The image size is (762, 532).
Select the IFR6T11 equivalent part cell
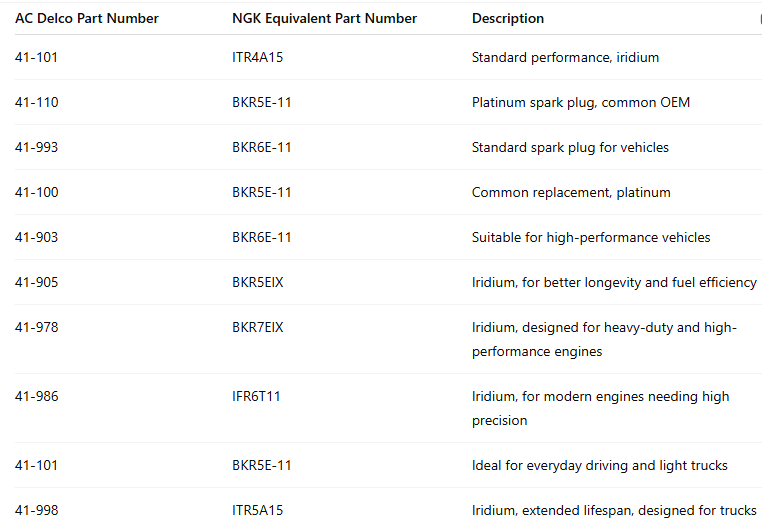tap(256, 396)
